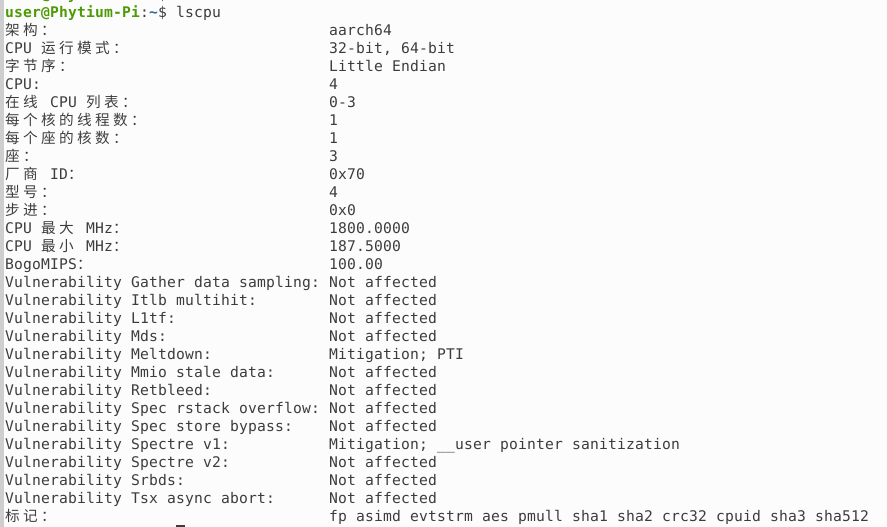Click the 32-bit, 64-bit value
The height and width of the screenshot is (527, 887).
coord(391,48)
